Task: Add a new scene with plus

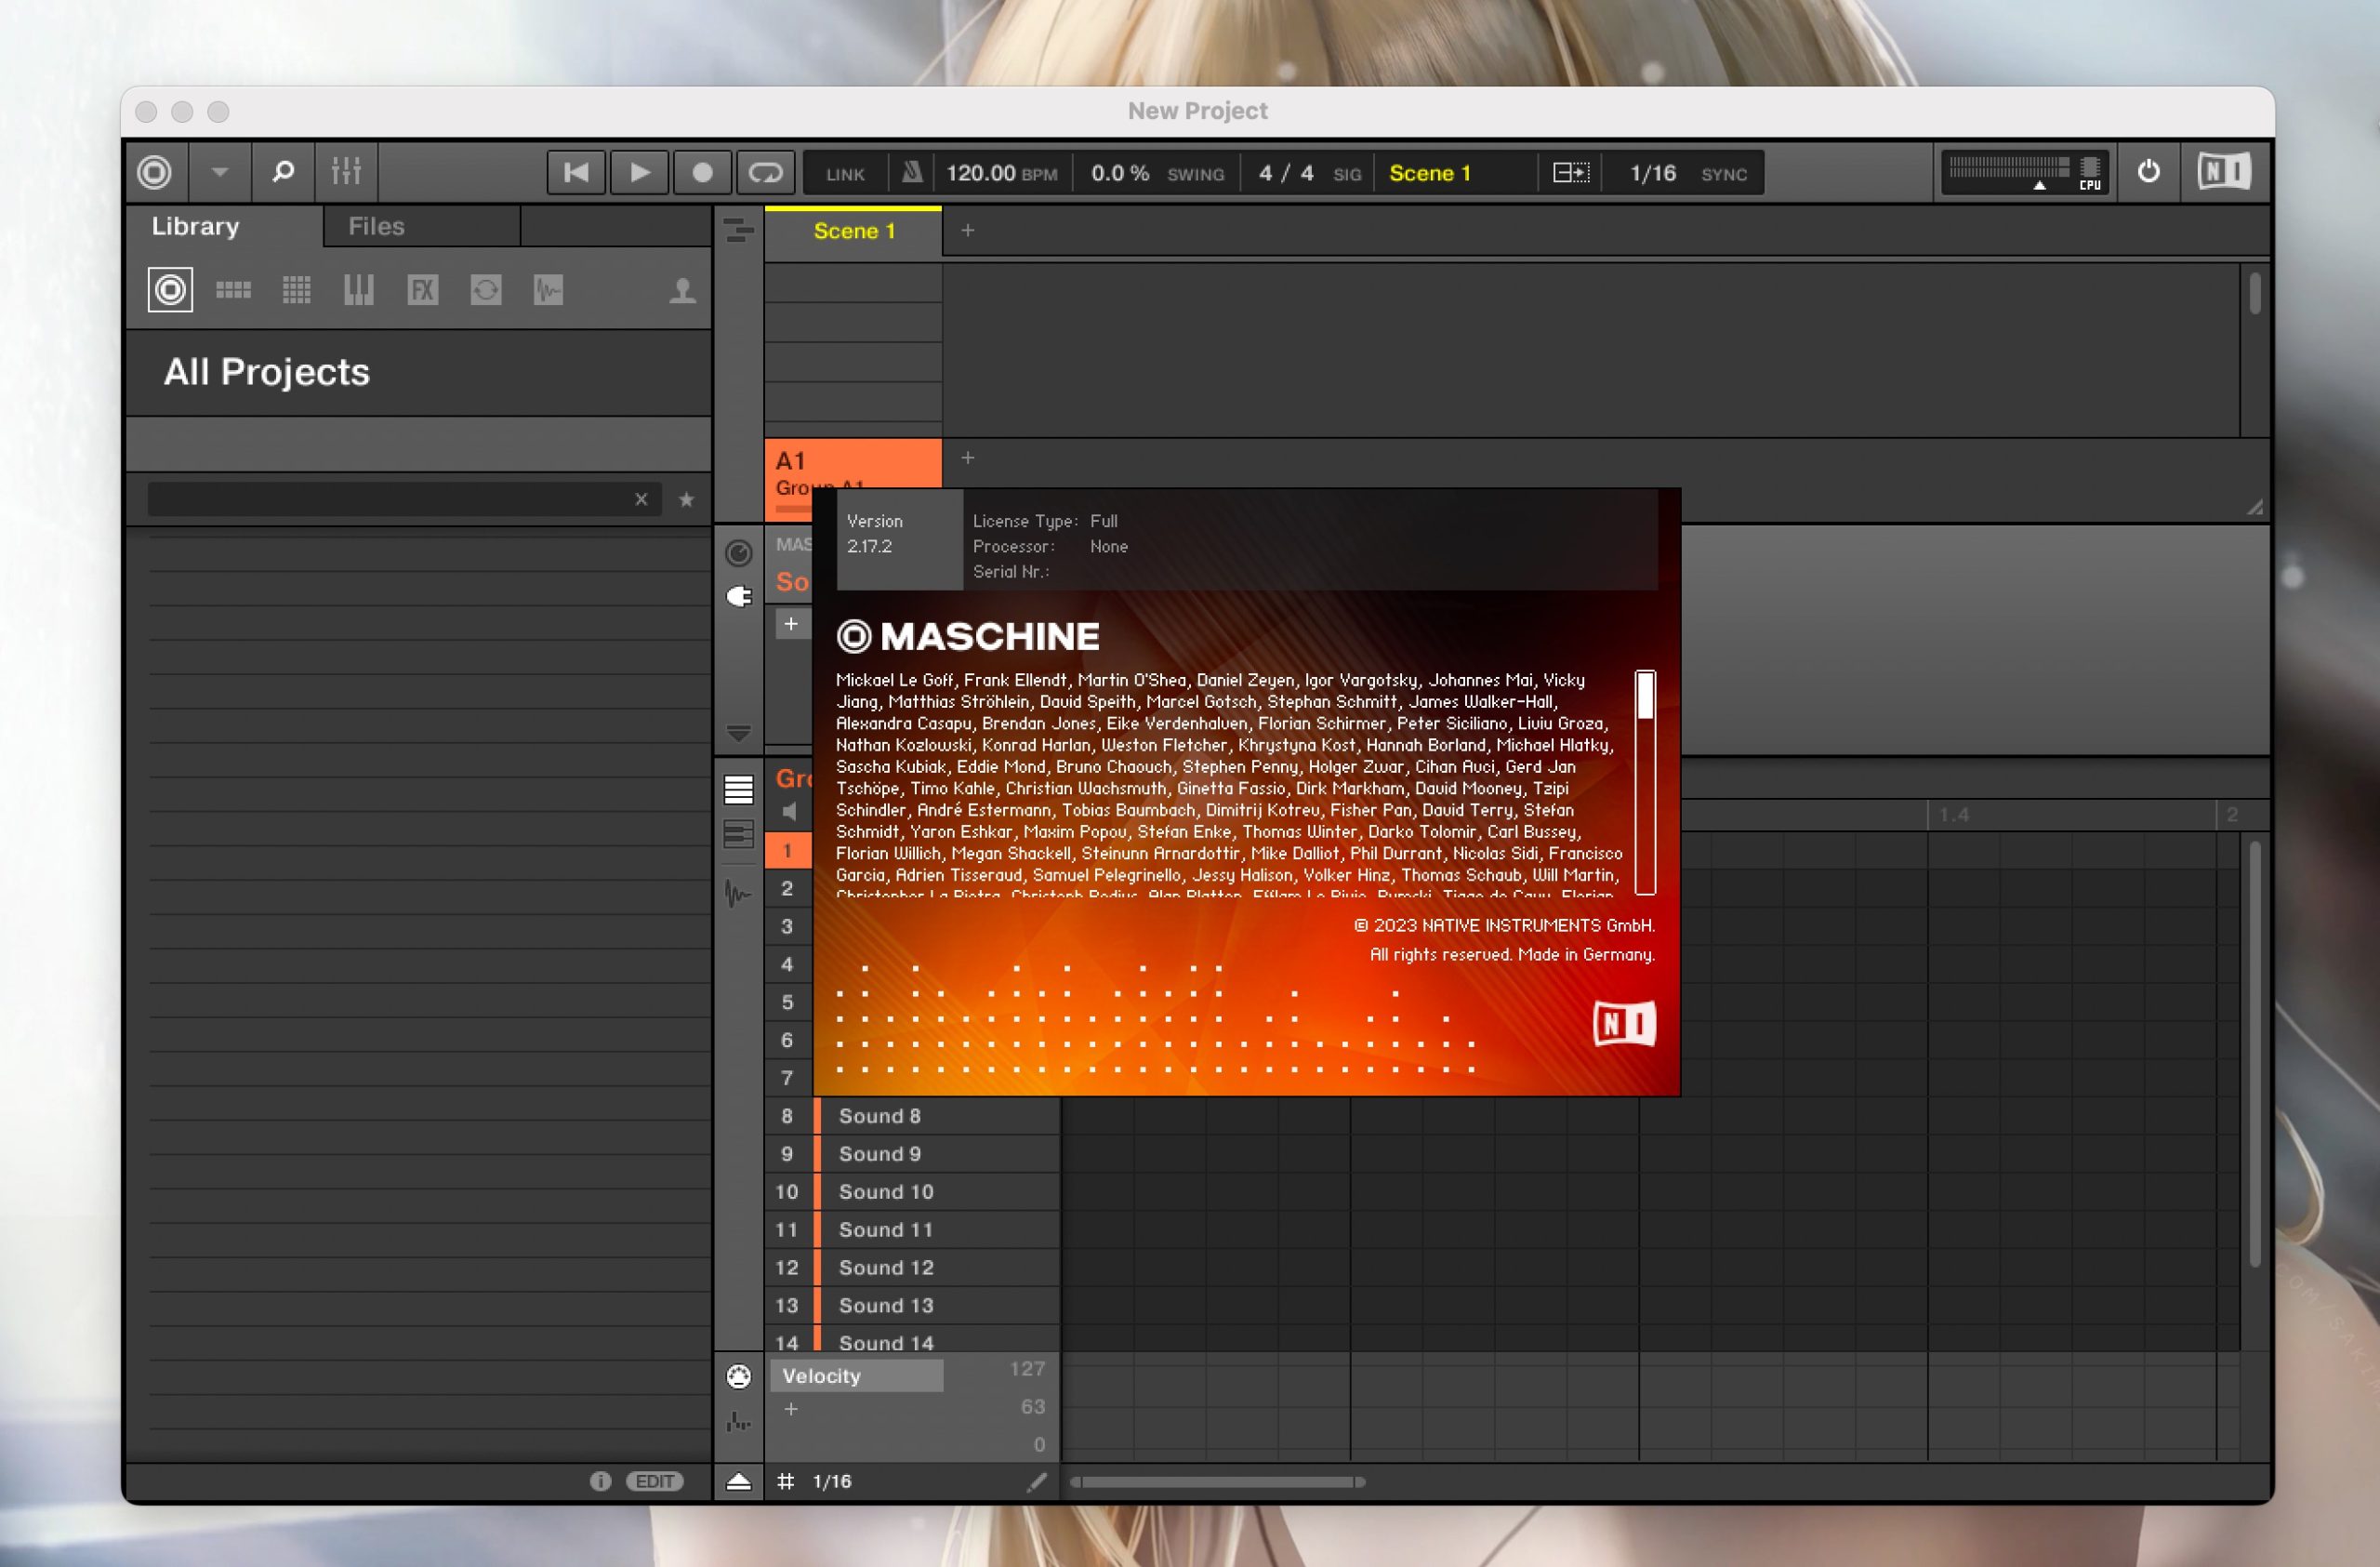Action: (x=967, y=231)
